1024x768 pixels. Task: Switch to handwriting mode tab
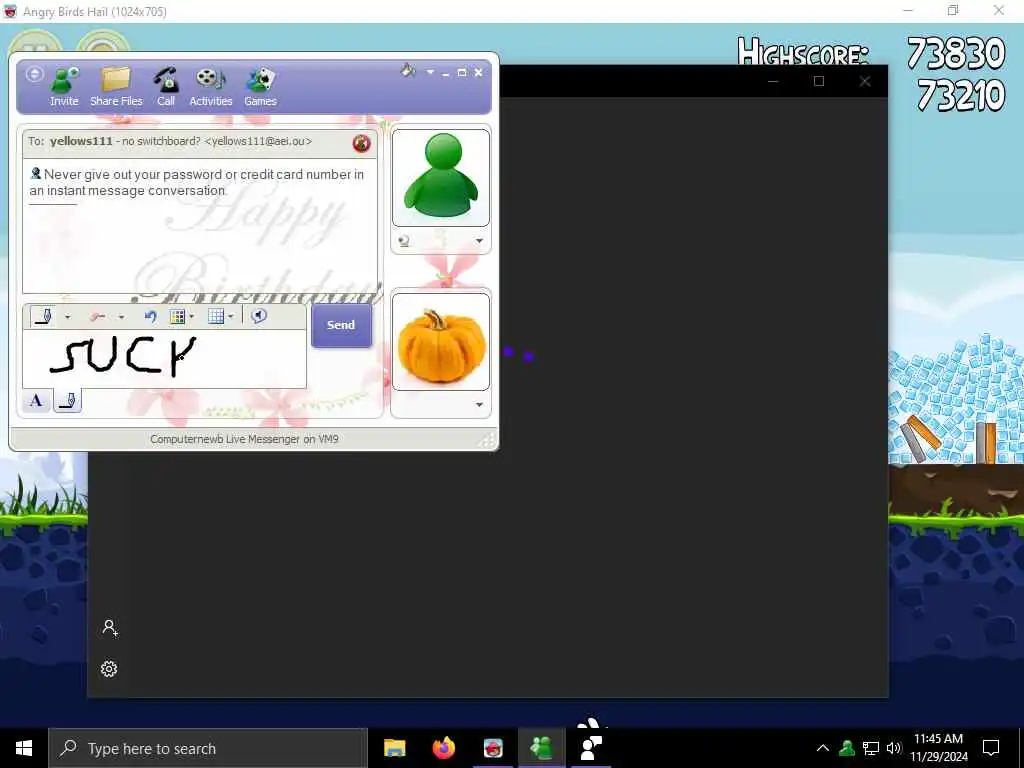(67, 400)
